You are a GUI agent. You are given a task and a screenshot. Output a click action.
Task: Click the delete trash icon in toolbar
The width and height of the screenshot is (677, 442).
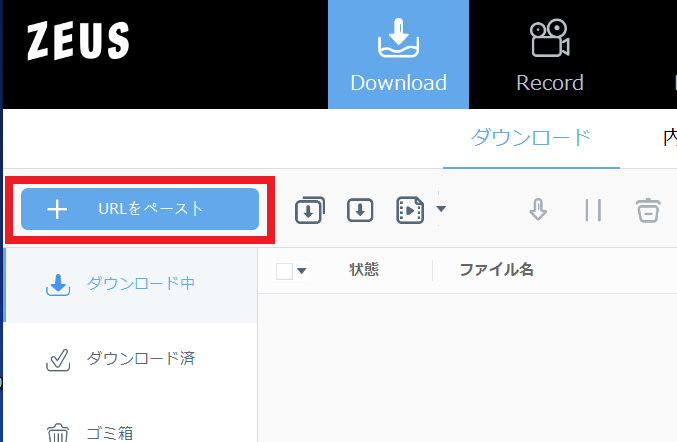coord(648,210)
